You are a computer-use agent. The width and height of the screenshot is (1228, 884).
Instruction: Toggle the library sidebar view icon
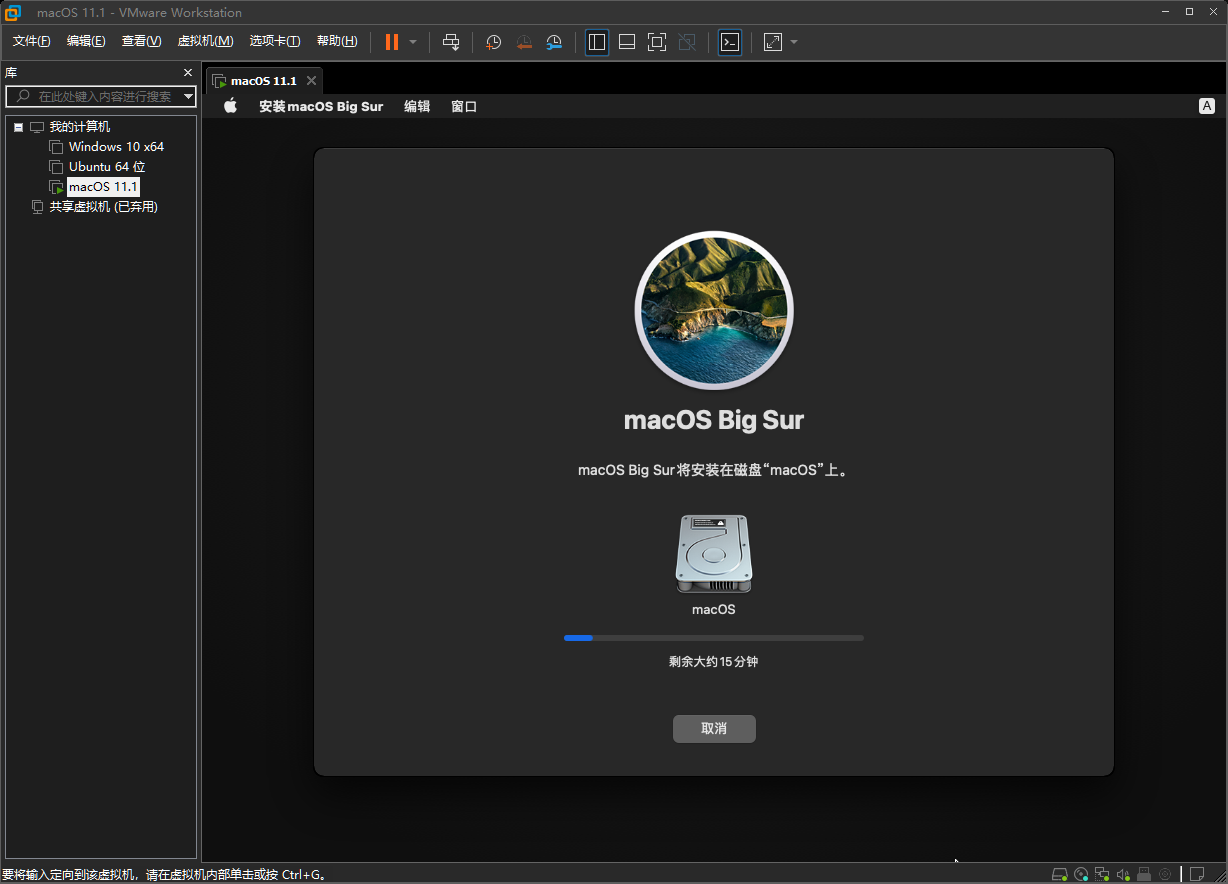pos(597,42)
